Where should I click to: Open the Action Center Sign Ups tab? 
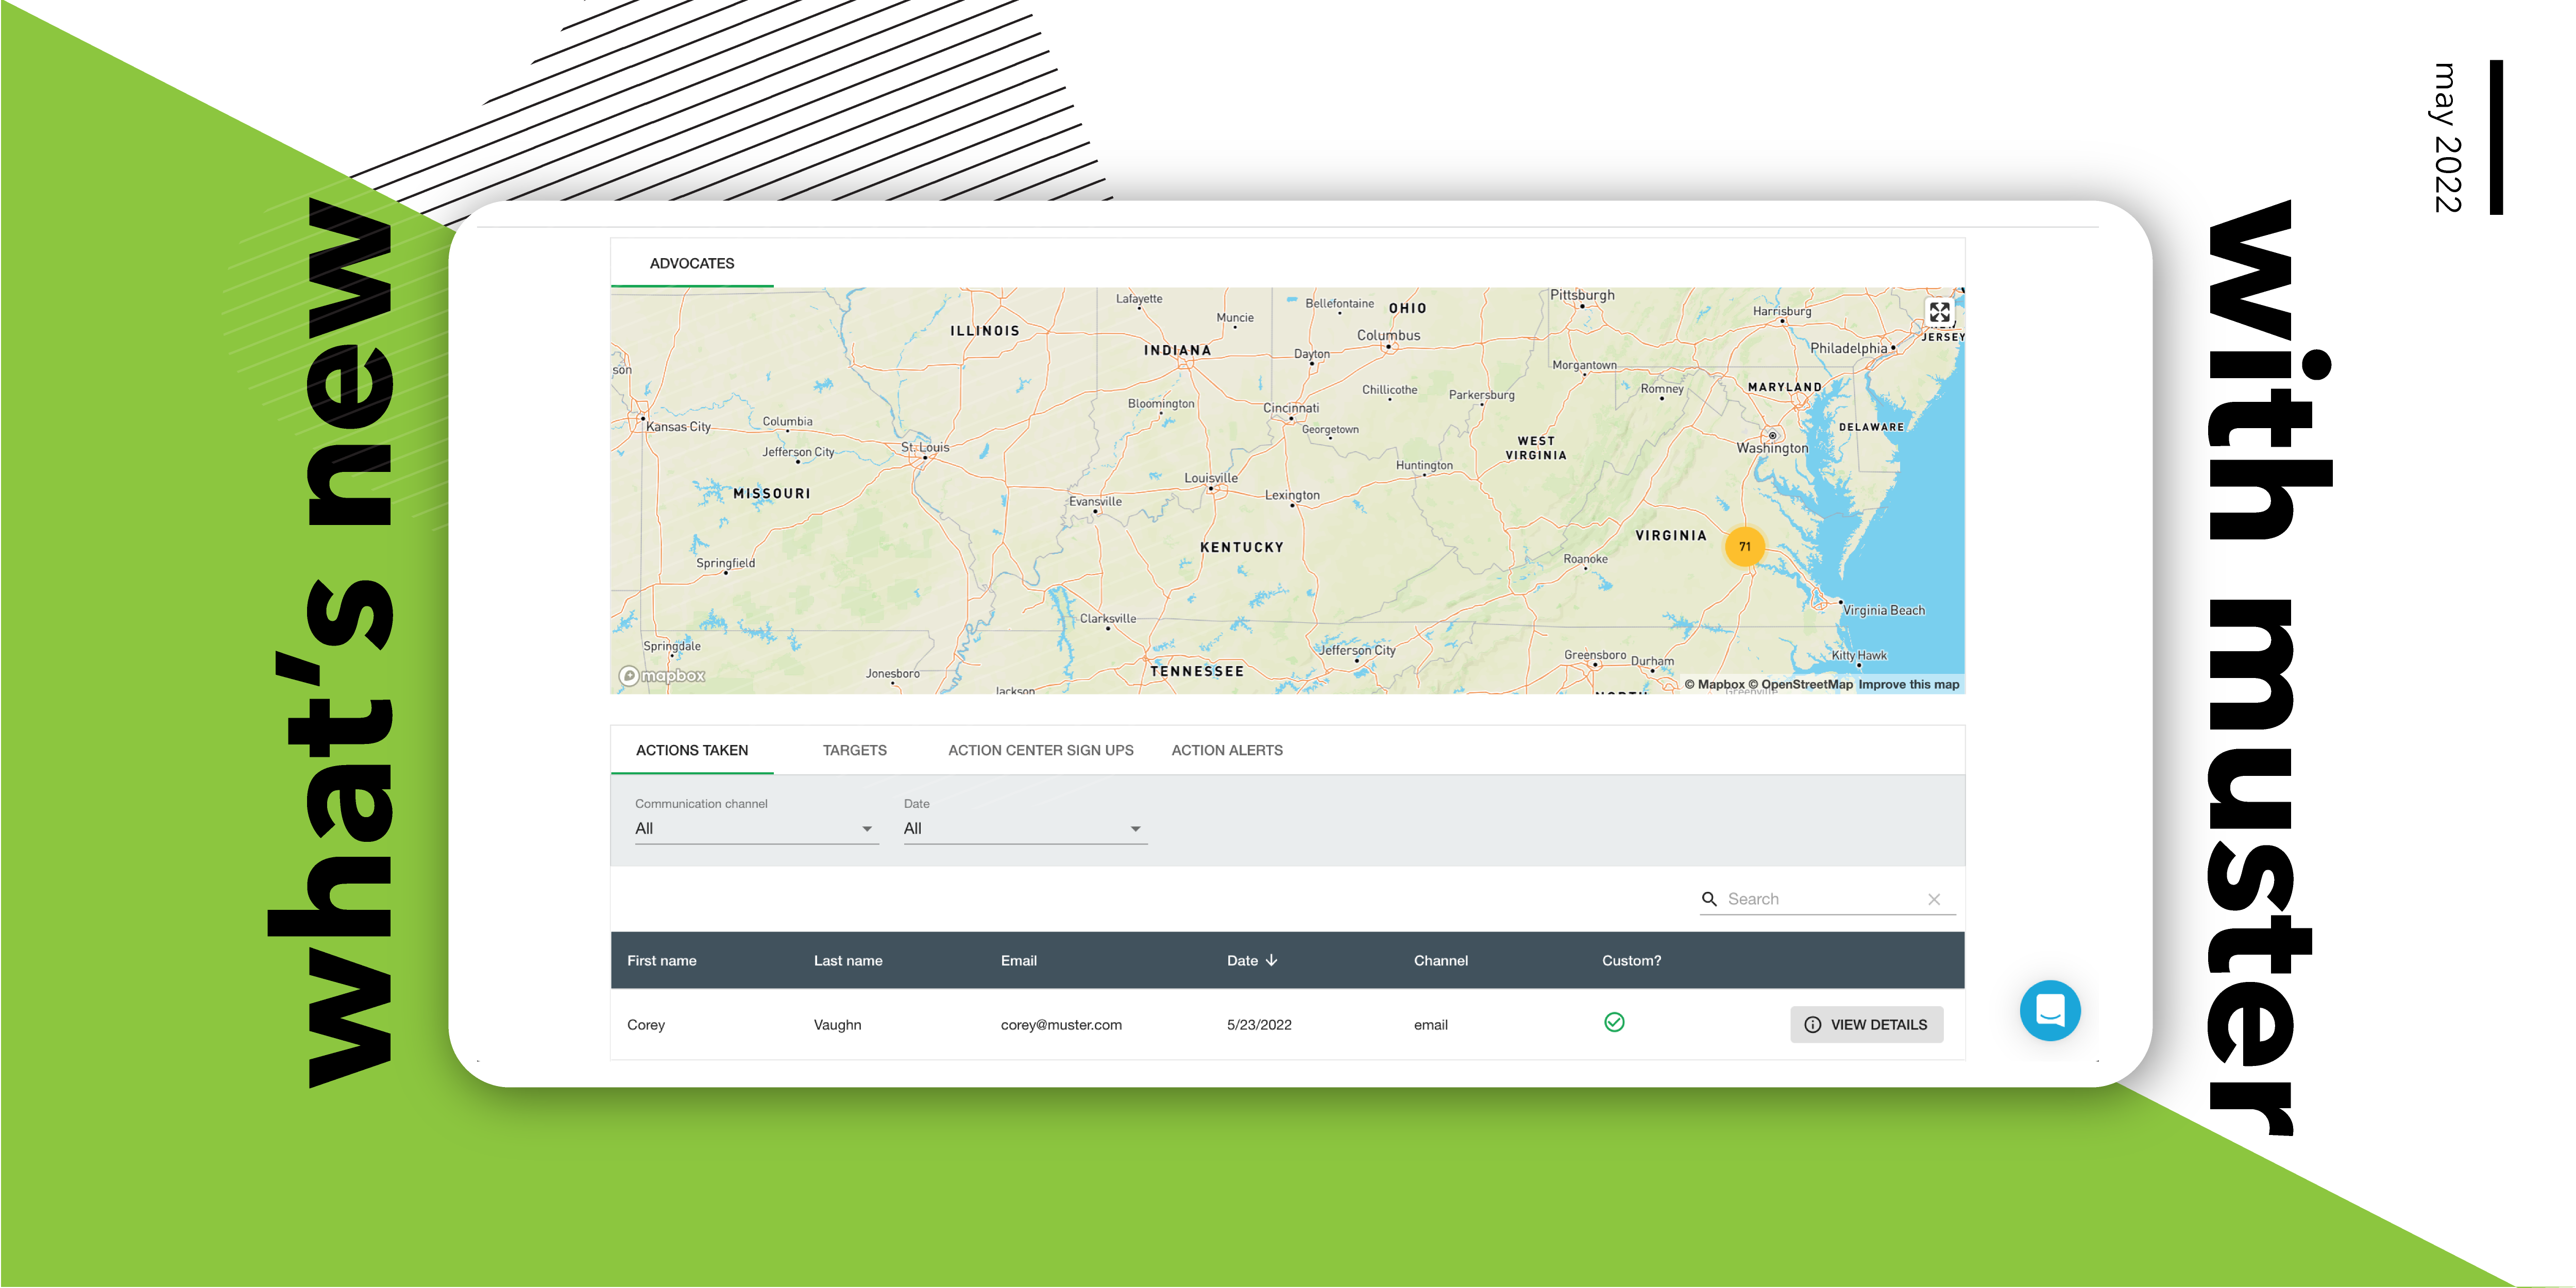tap(1041, 750)
